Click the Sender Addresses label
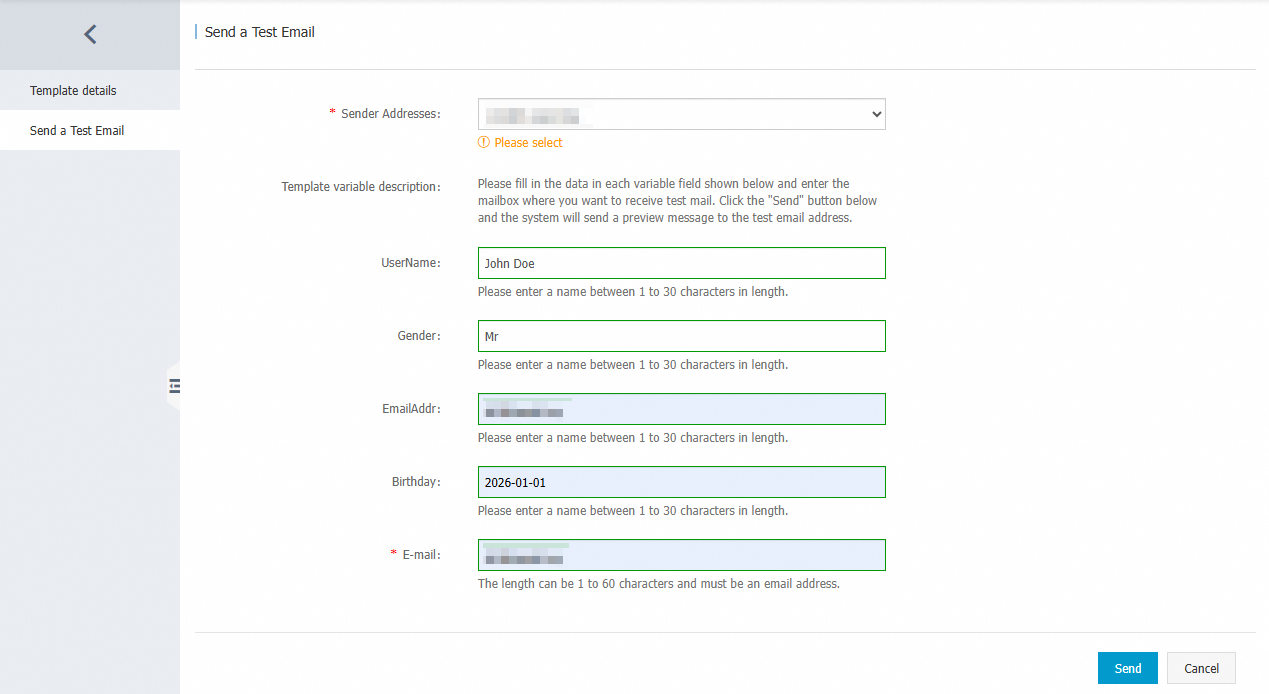This screenshot has width=1269, height=694. (390, 114)
